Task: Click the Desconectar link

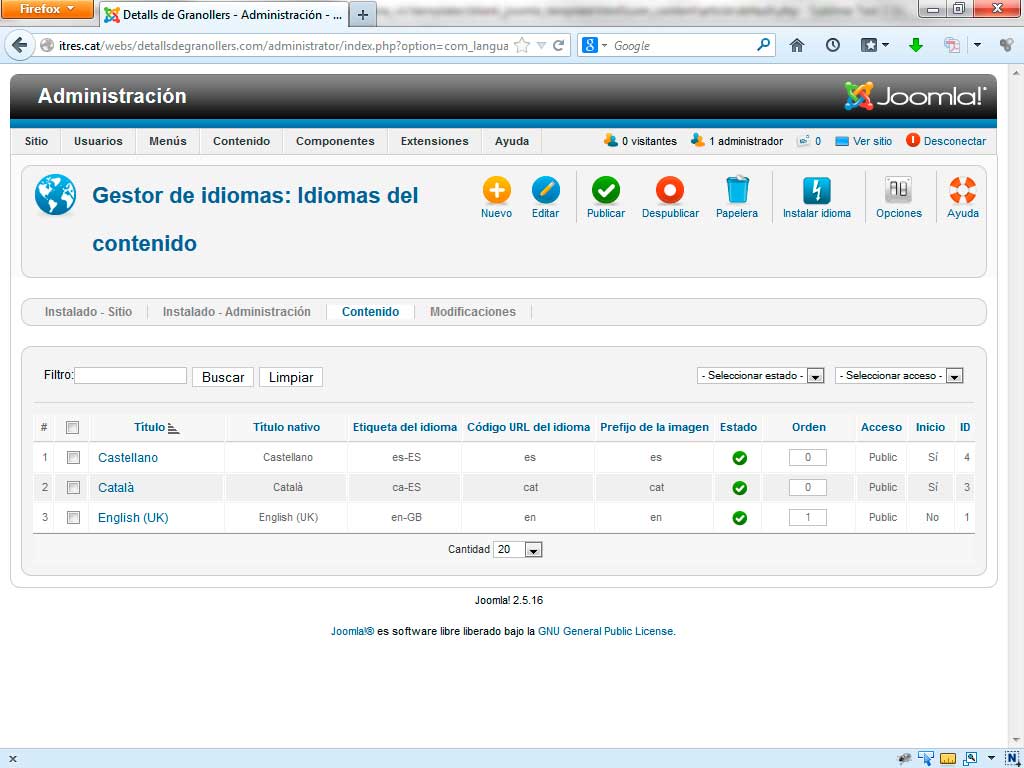Action: [955, 141]
